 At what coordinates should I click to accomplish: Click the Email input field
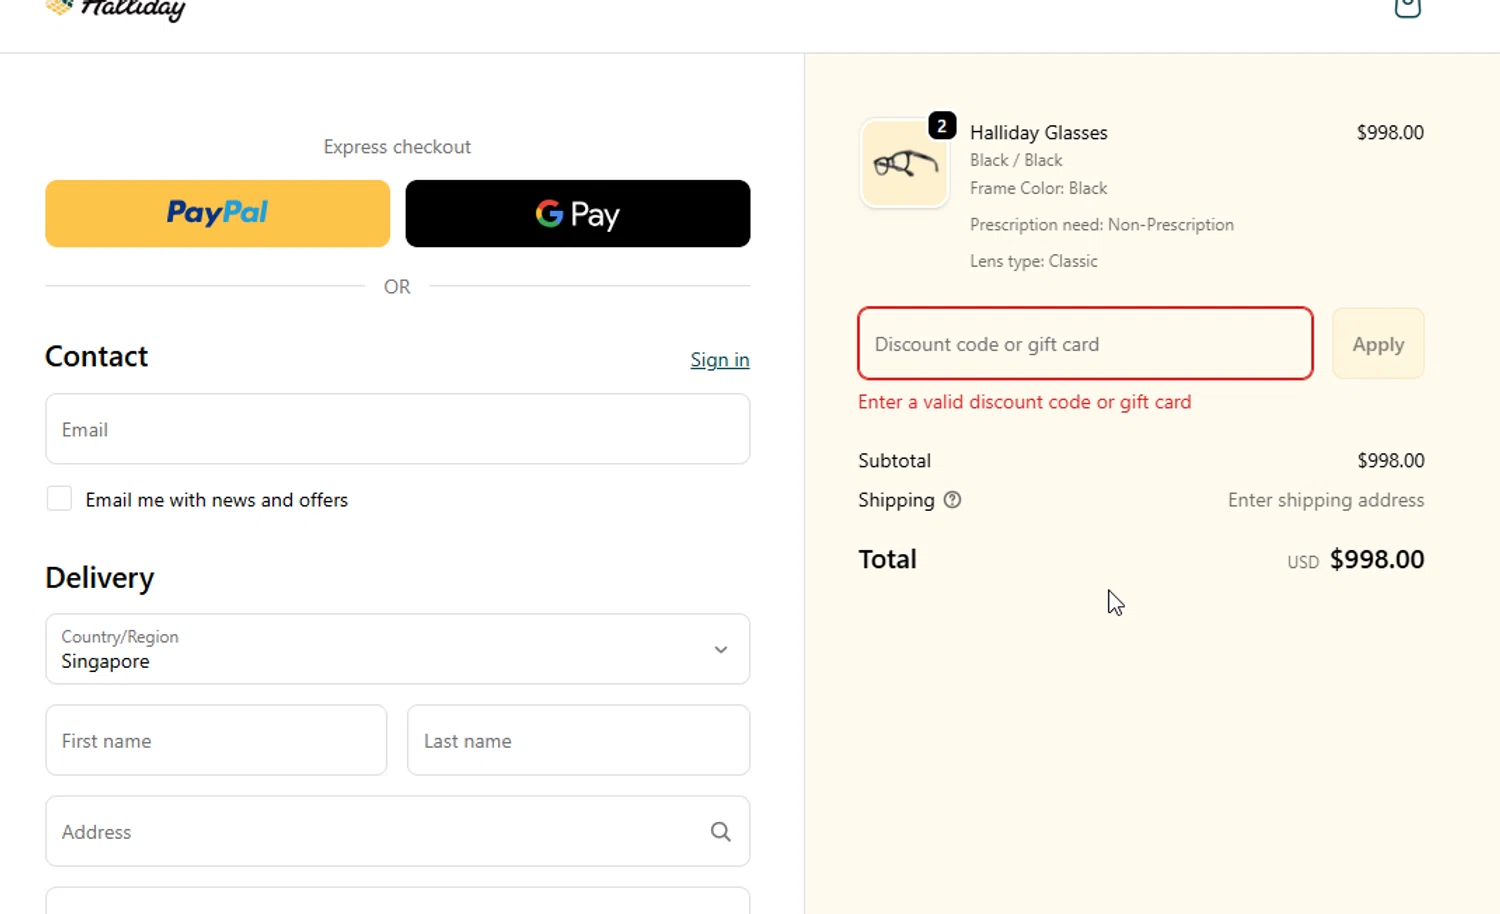(397, 429)
